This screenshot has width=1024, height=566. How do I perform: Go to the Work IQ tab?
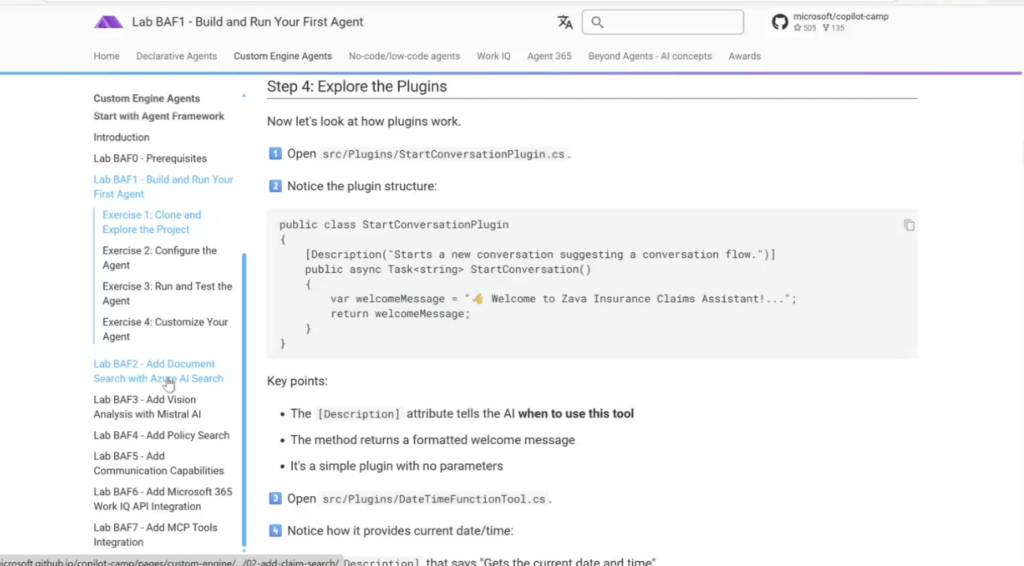tap(493, 56)
